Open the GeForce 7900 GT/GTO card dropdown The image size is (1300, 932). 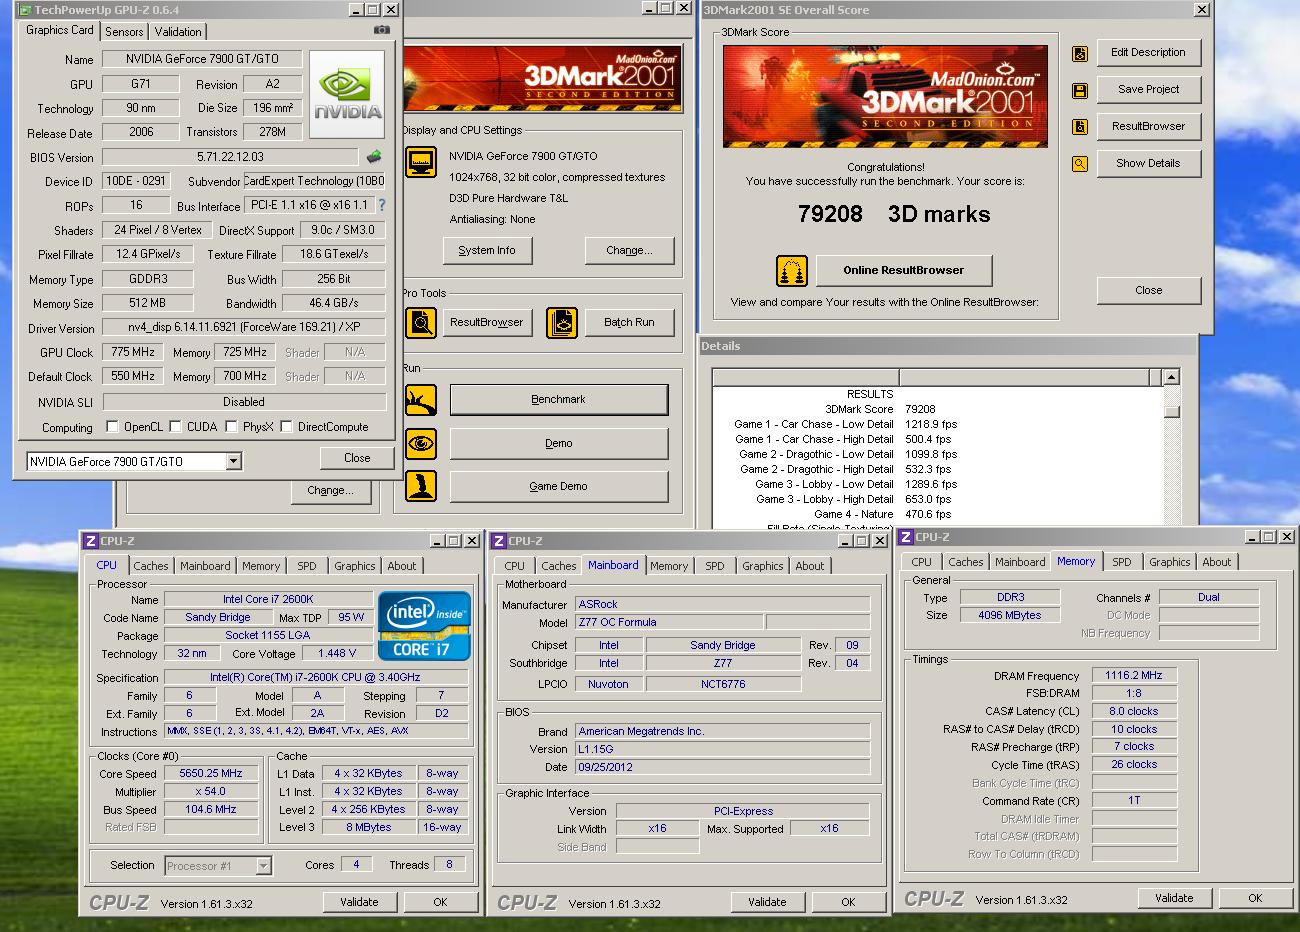pos(233,461)
